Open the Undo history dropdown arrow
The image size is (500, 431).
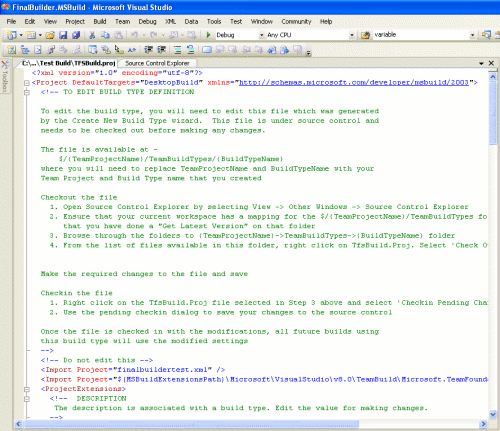tap(144, 35)
